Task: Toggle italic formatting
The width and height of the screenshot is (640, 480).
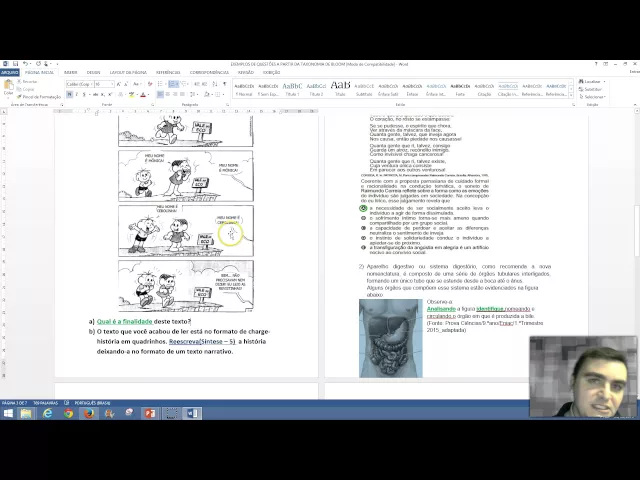Action: (76, 94)
